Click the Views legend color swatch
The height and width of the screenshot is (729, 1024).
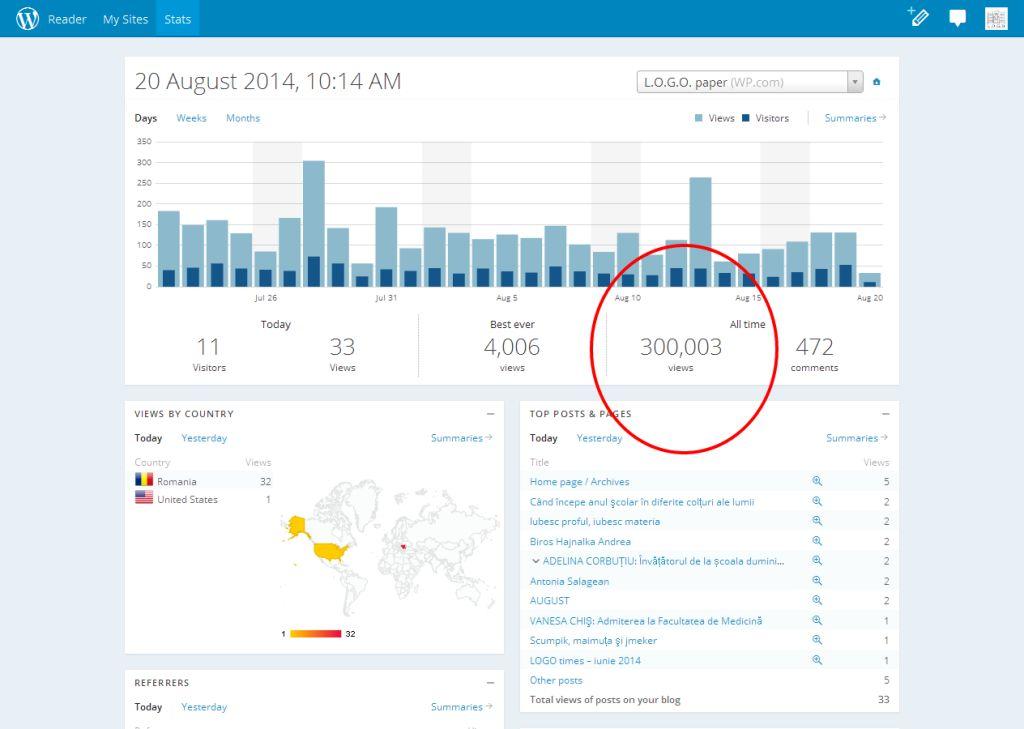tap(699, 118)
